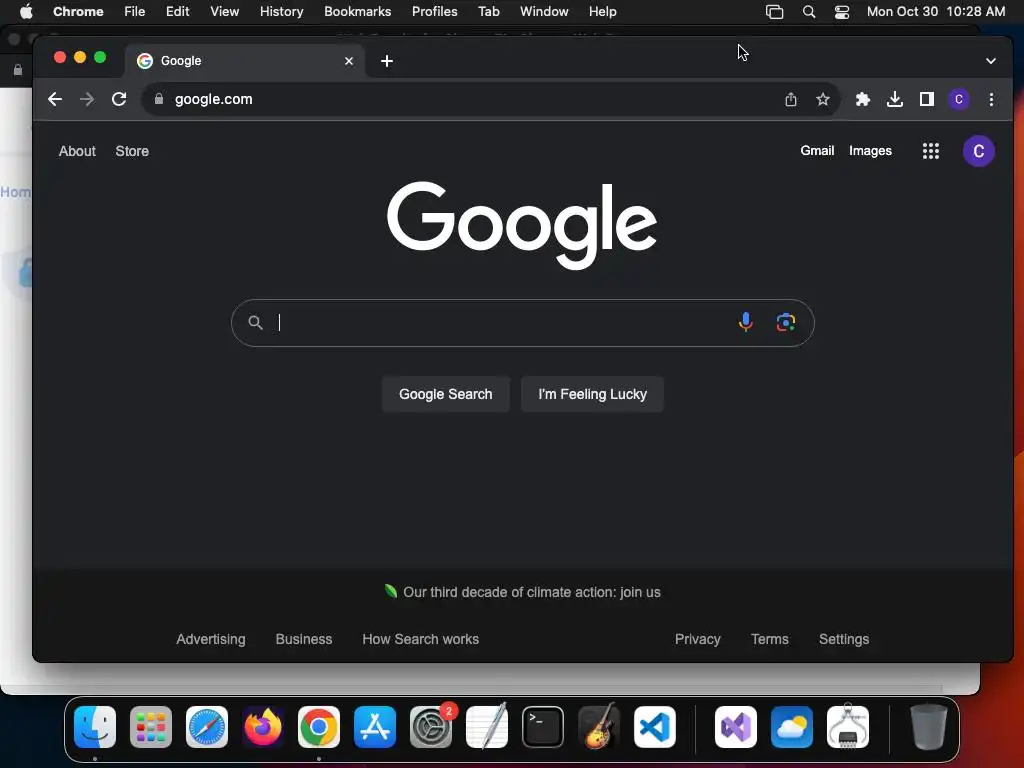Open the climate action join us link
Image resolution: width=1024 pixels, height=768 pixels.
[x=532, y=592]
